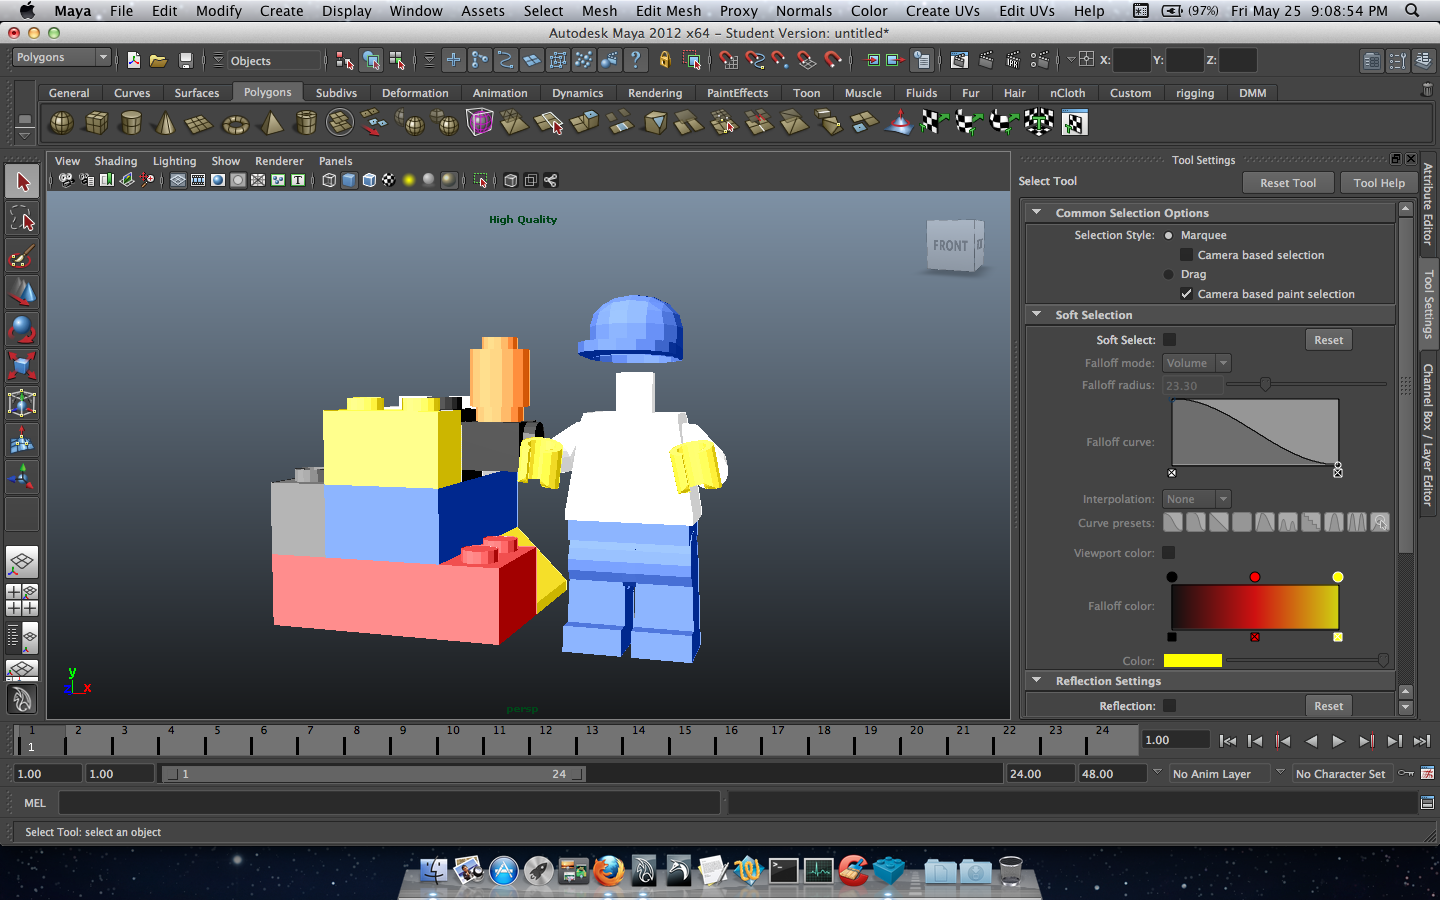Create a polygon sphere from the shelf
1440x900 pixels.
62,123
